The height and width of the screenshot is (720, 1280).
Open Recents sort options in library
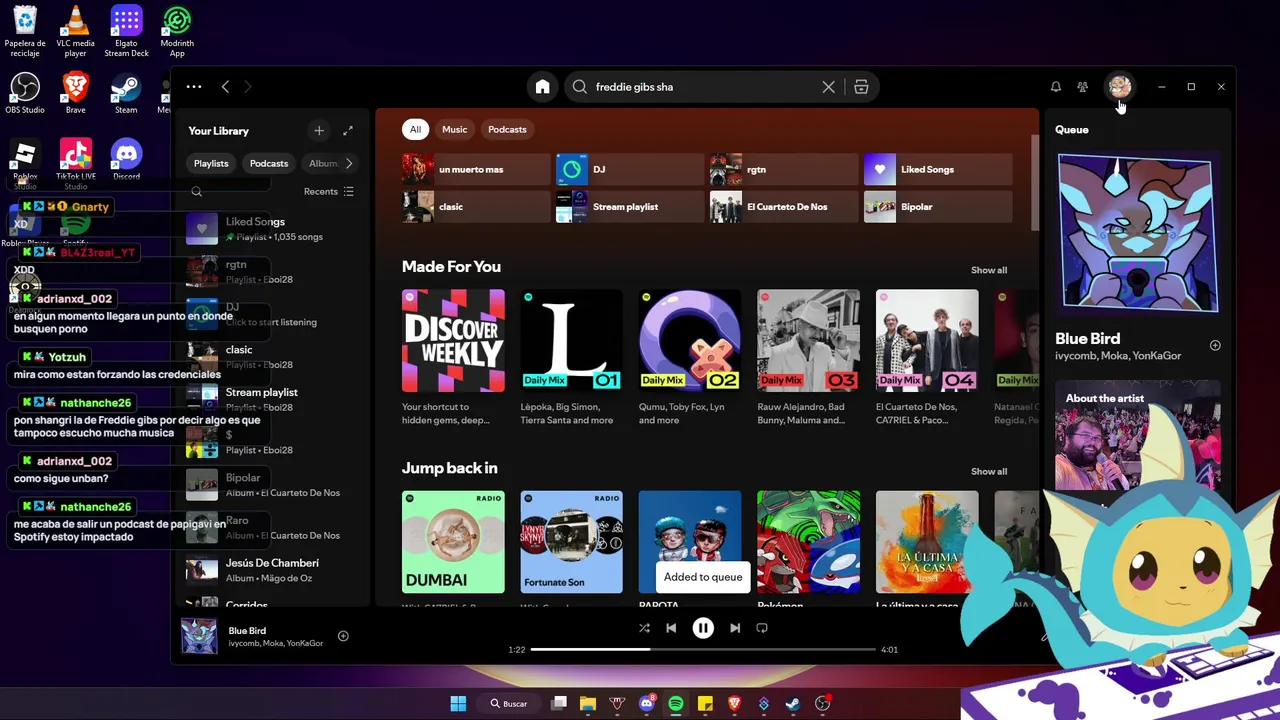329,191
